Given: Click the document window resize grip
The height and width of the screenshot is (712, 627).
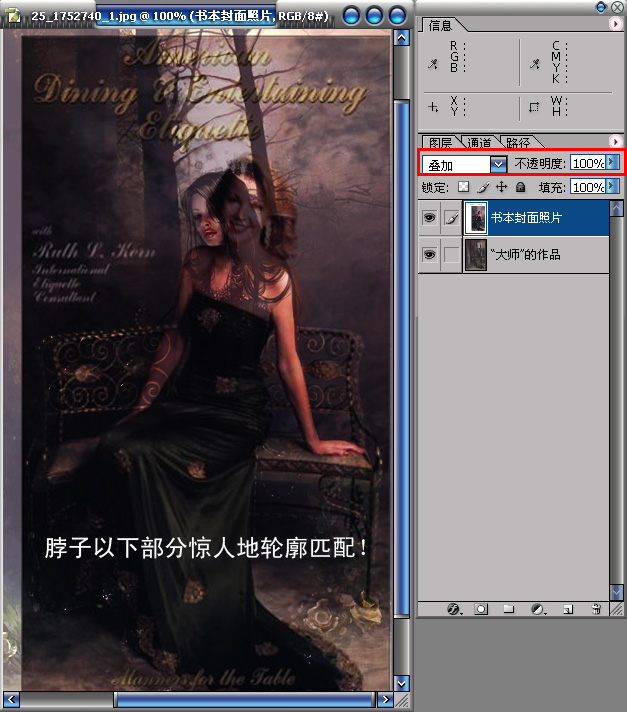Looking at the screenshot, I should [401, 700].
